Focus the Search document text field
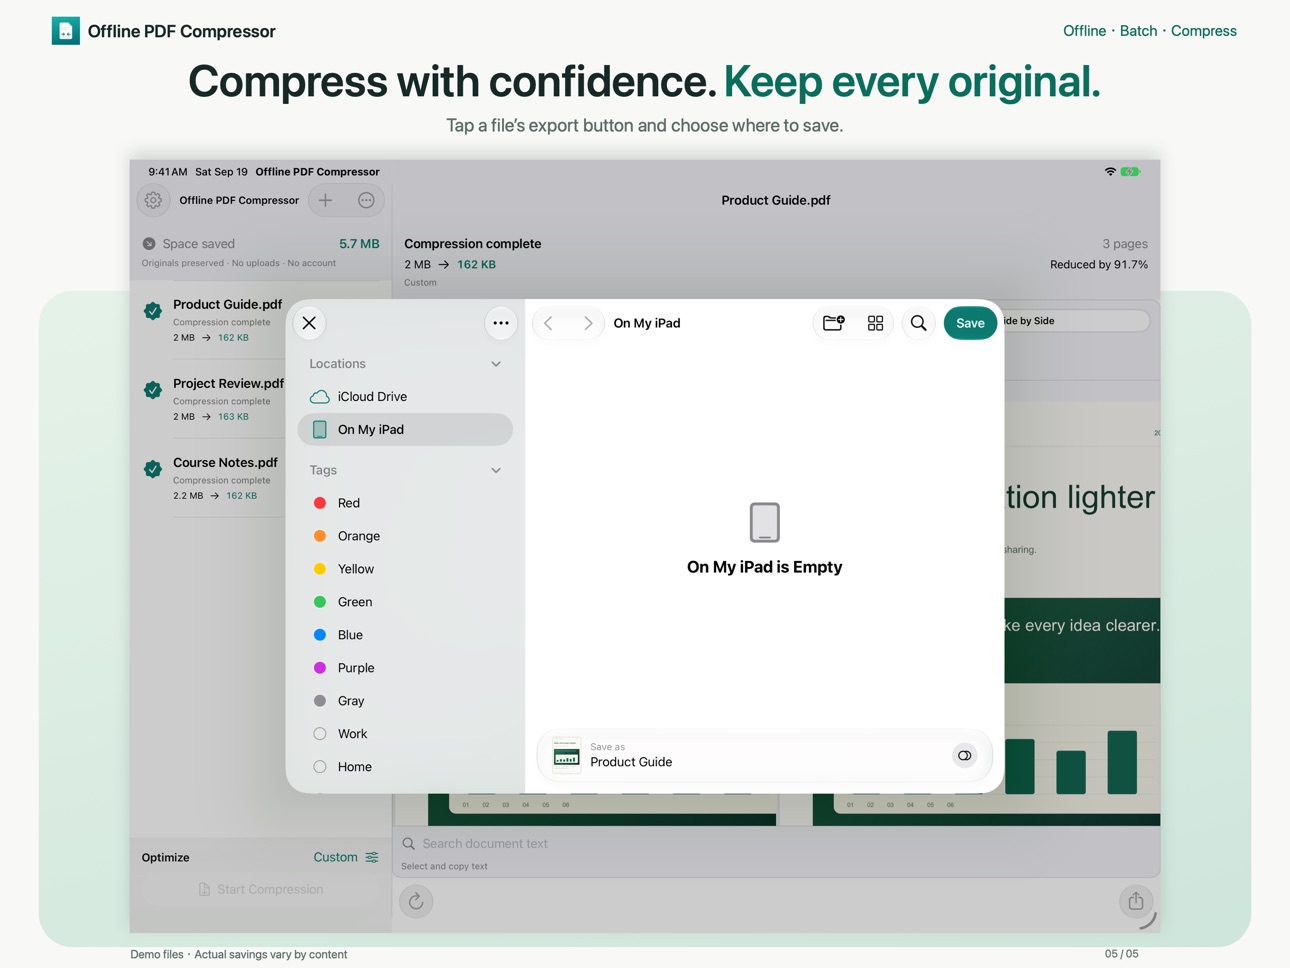Screen dimensions: 1290x968 pyautogui.click(x=776, y=843)
